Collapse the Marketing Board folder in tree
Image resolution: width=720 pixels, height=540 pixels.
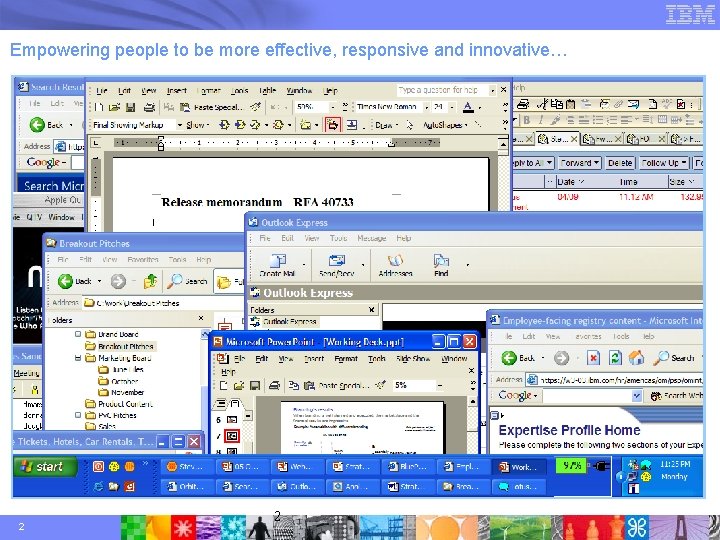pos(78,358)
